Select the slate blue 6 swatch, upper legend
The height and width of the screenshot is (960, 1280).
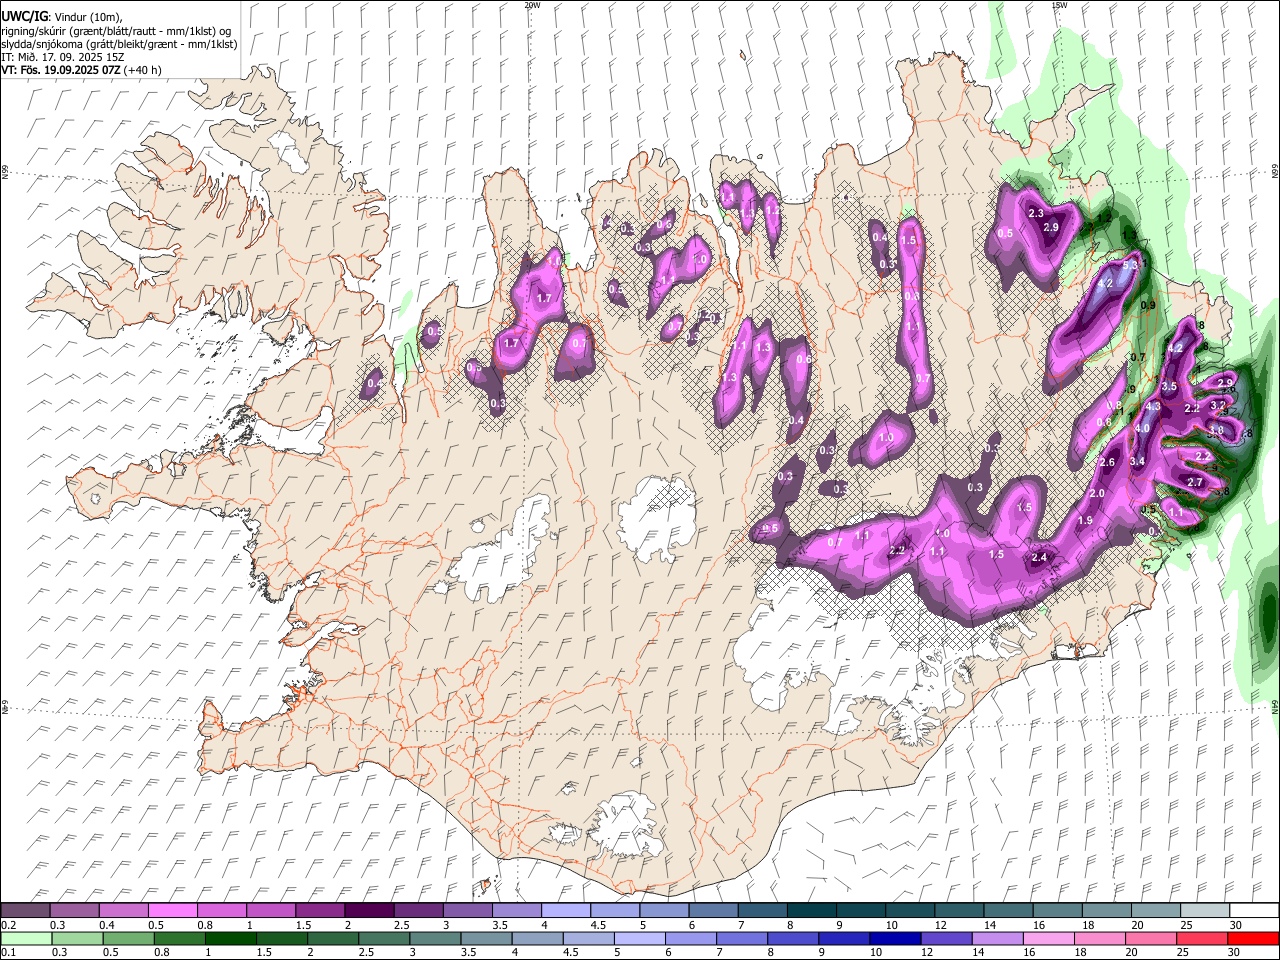pos(713,910)
